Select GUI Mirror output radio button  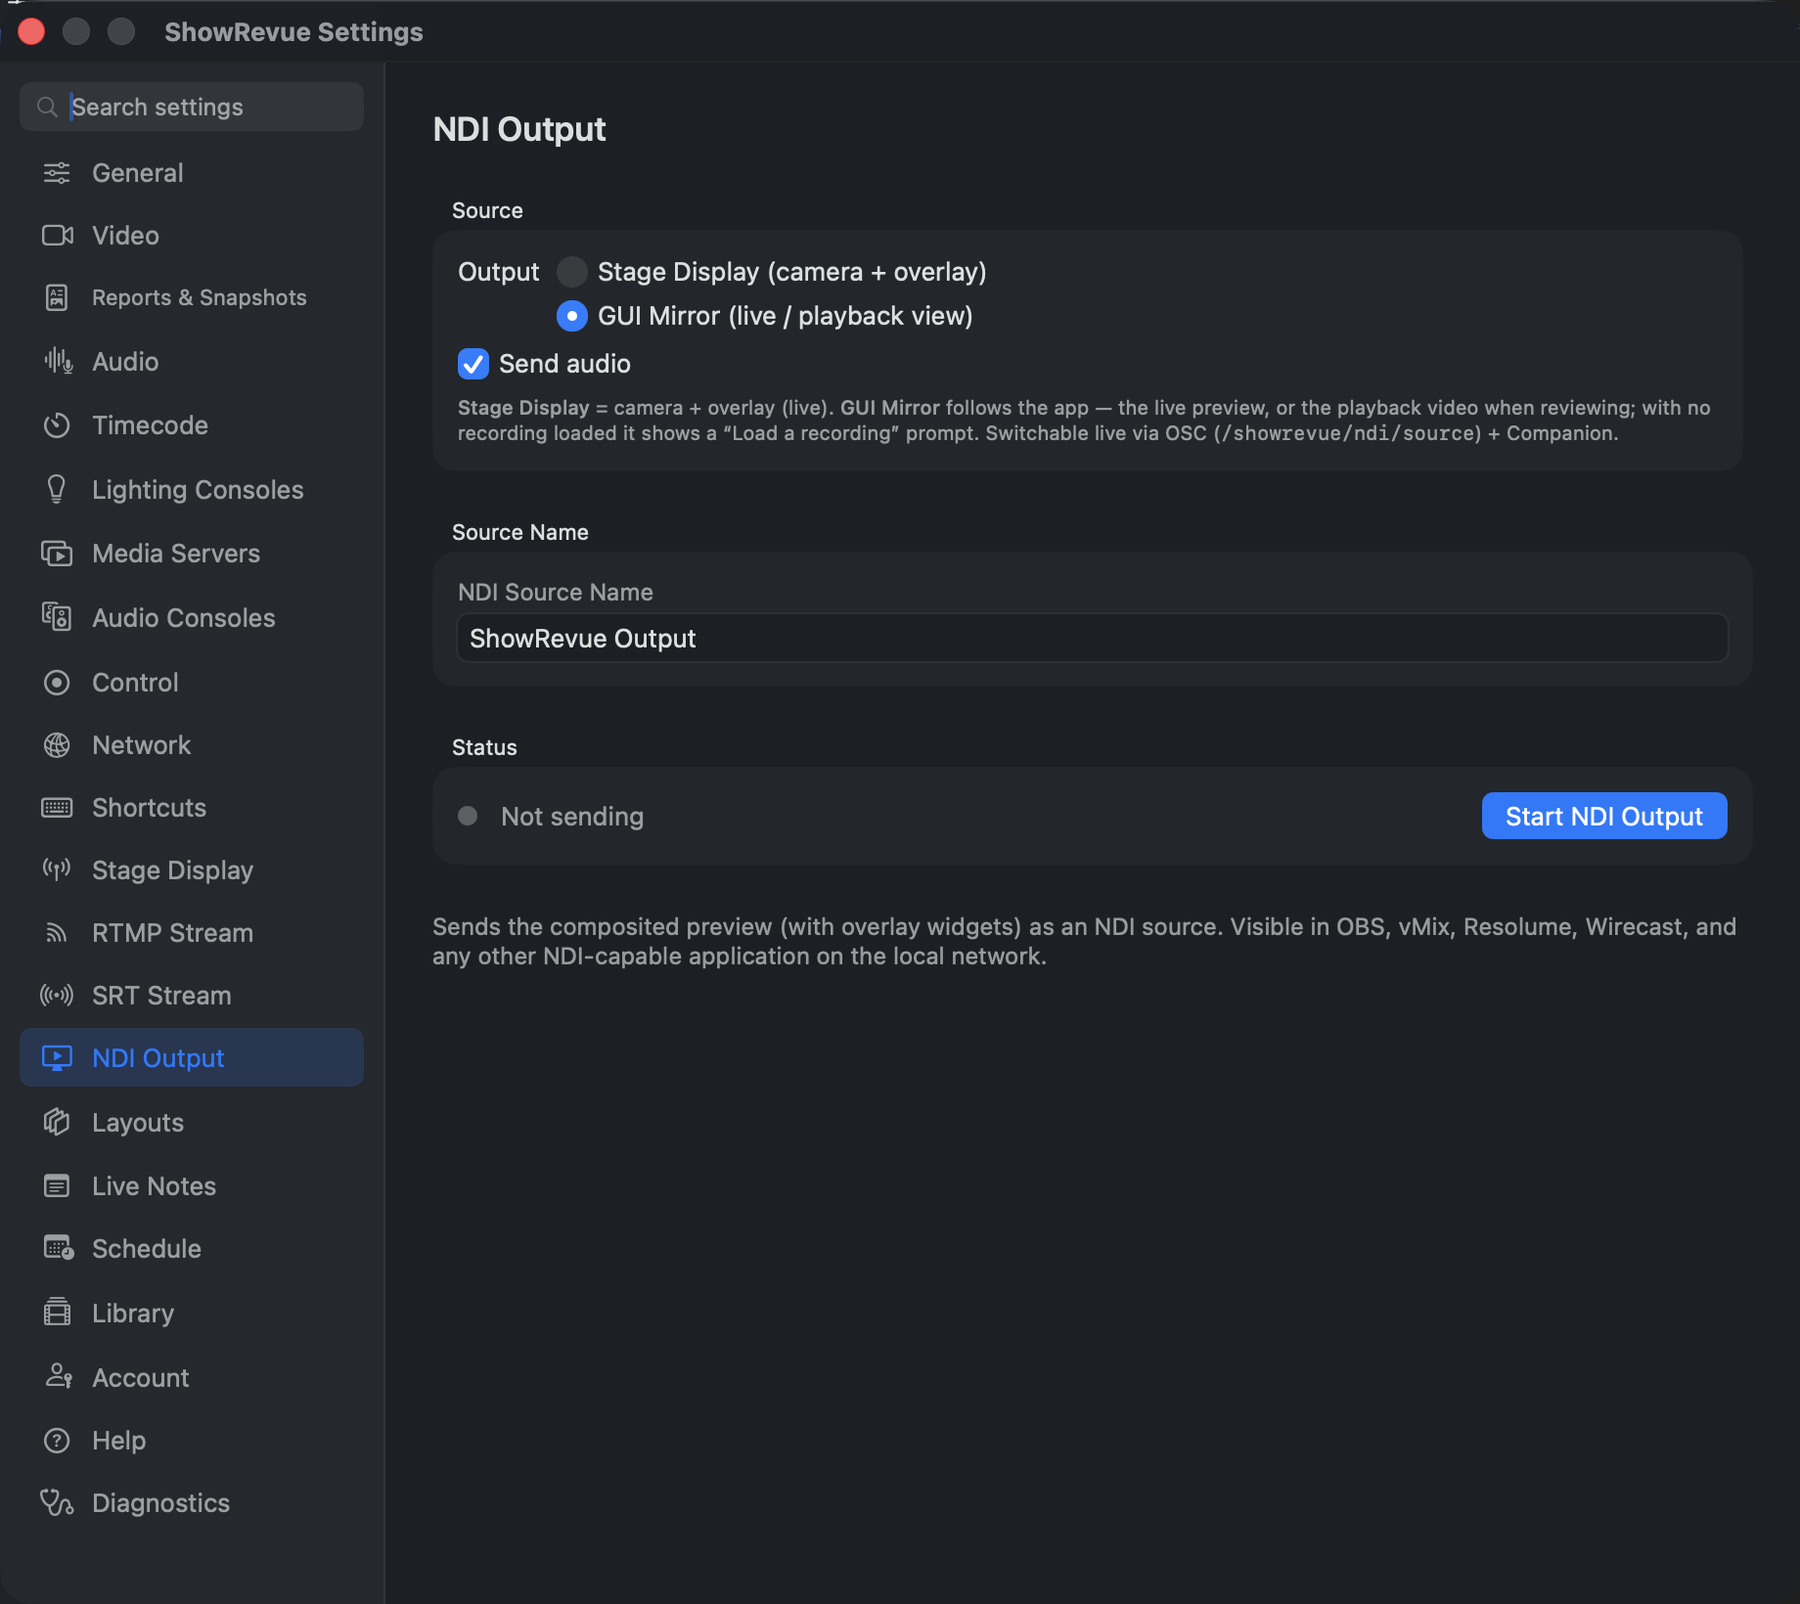[572, 316]
